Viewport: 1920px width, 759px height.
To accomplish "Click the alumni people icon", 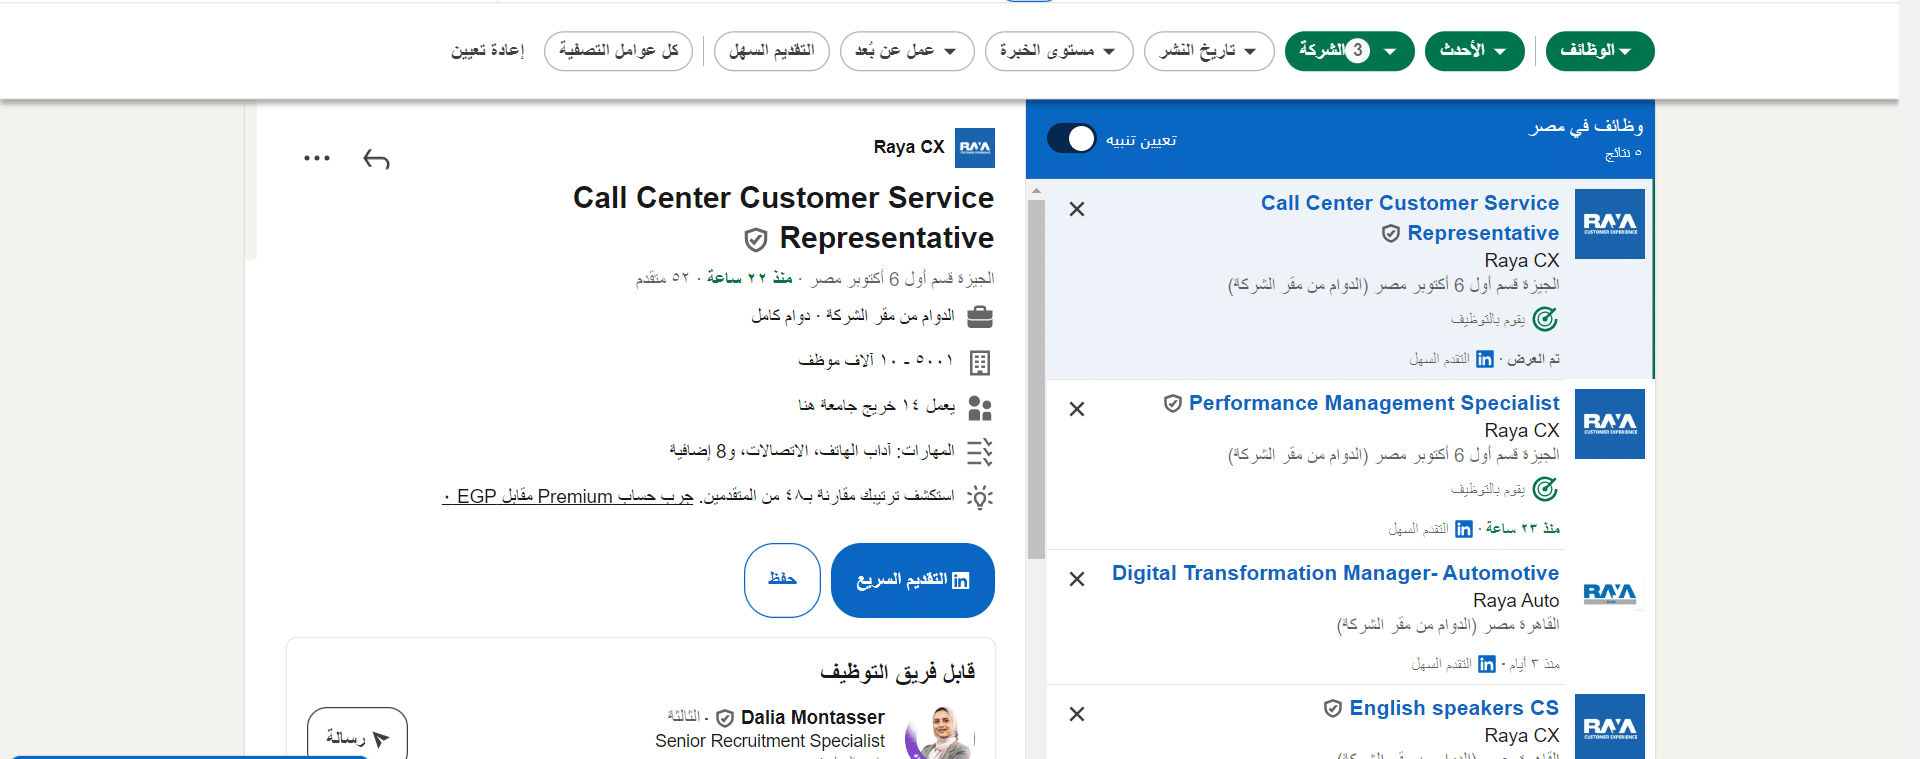I will (980, 408).
